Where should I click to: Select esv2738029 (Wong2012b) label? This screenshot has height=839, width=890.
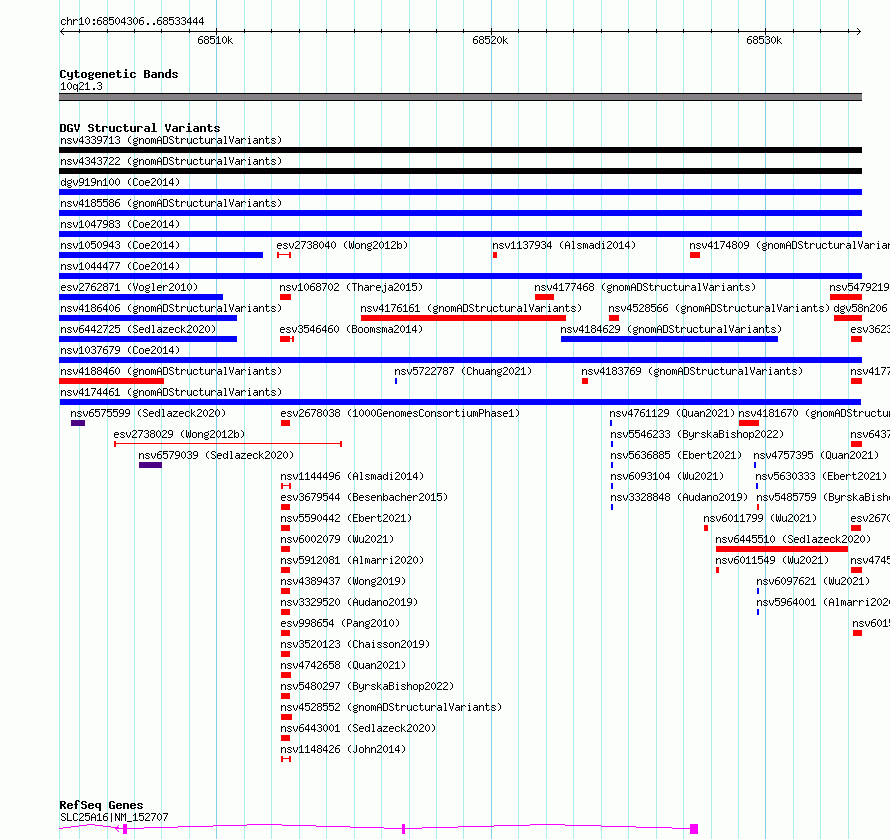click(179, 434)
